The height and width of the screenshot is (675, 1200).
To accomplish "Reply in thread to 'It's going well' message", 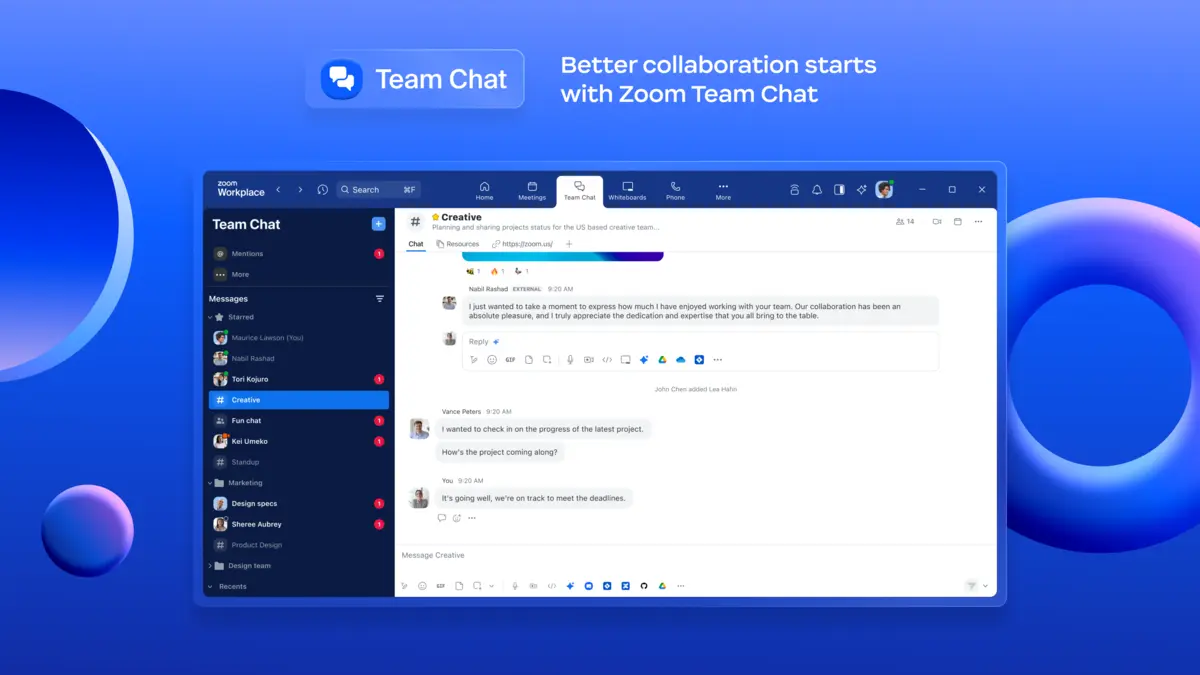I will coord(442,518).
